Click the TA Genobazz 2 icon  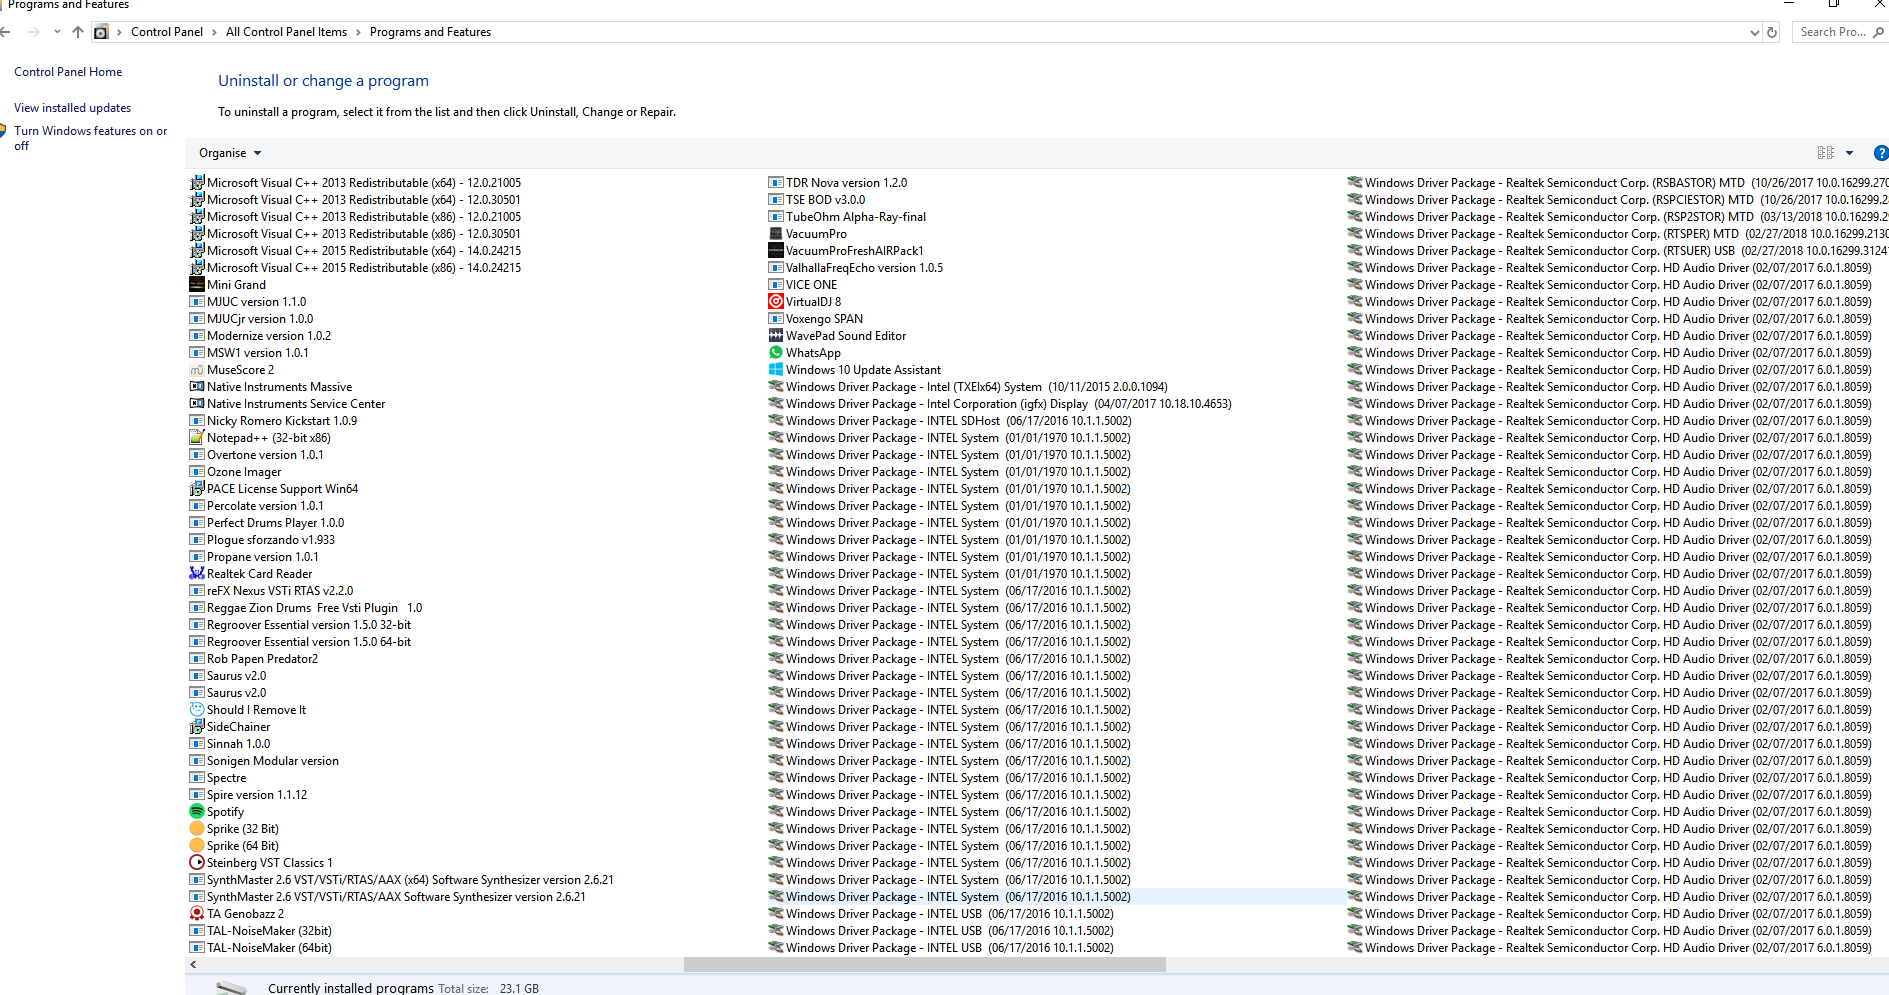coord(197,913)
